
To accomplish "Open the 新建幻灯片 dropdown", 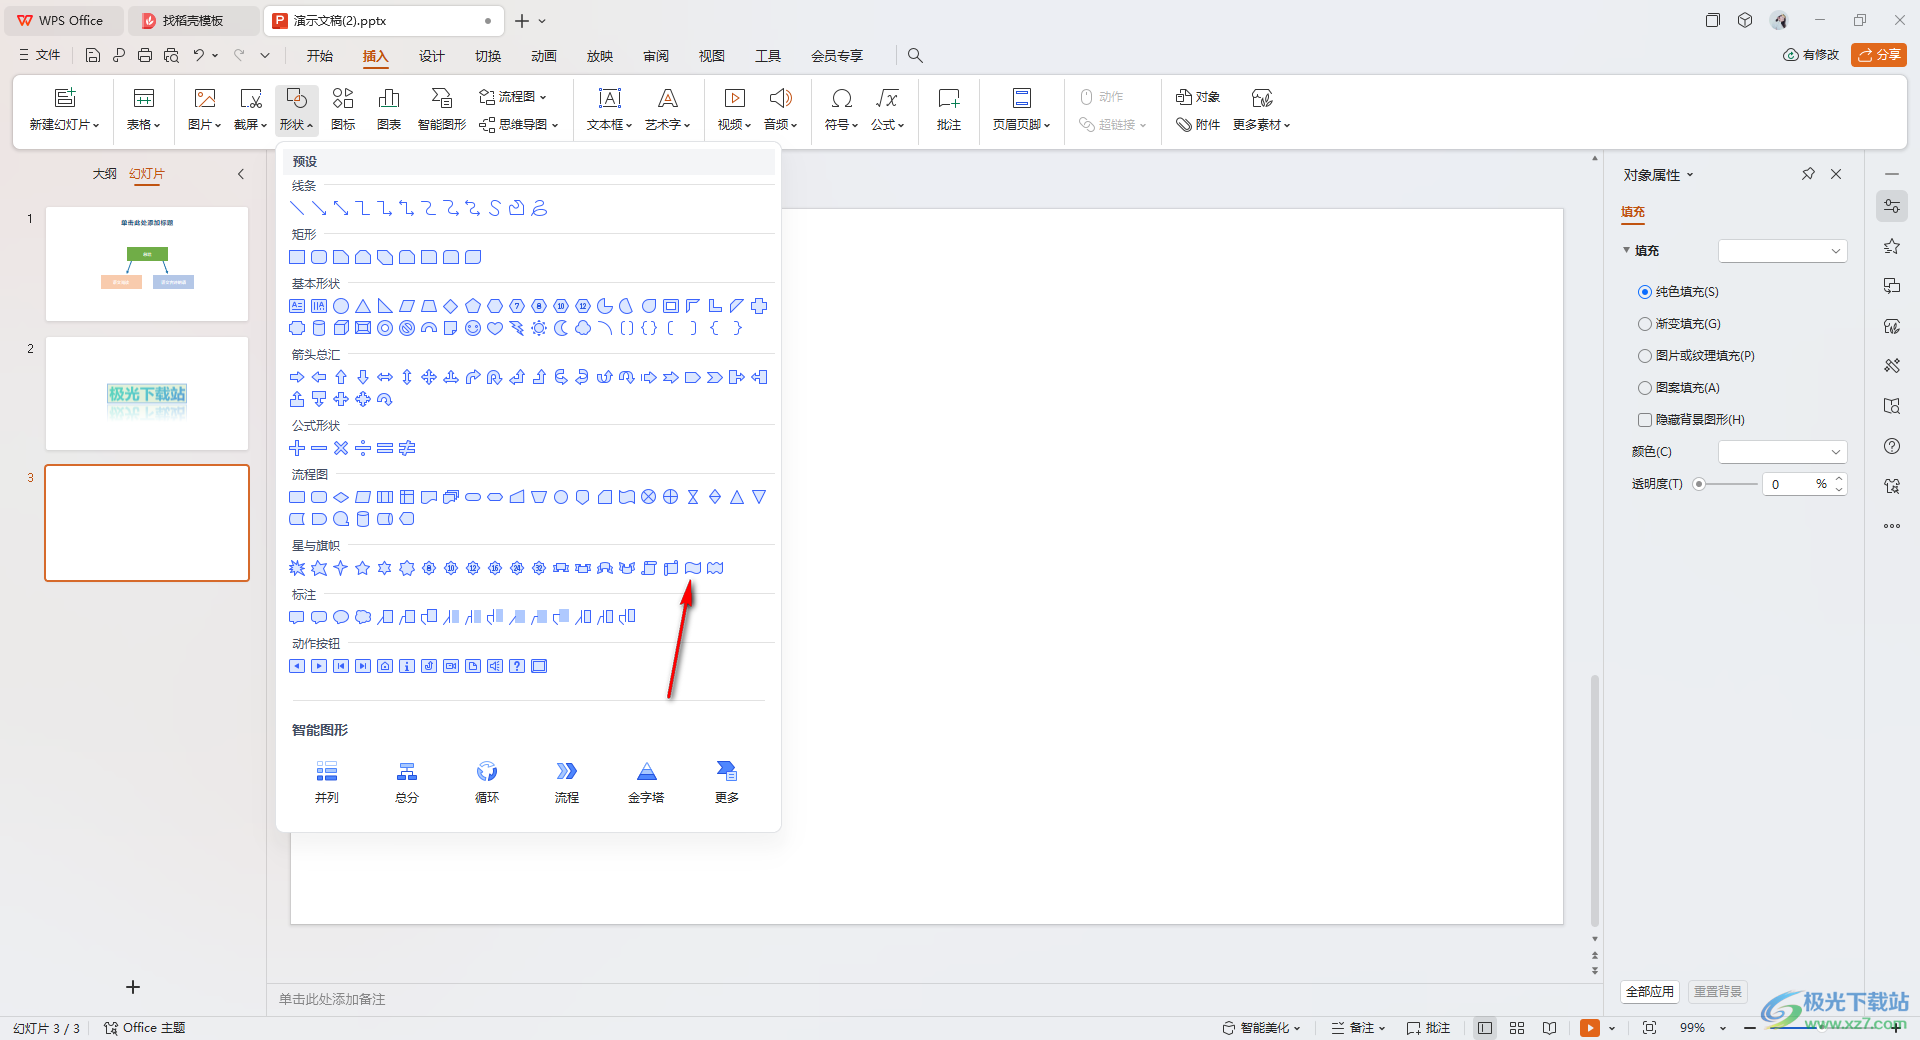I will pos(65,125).
